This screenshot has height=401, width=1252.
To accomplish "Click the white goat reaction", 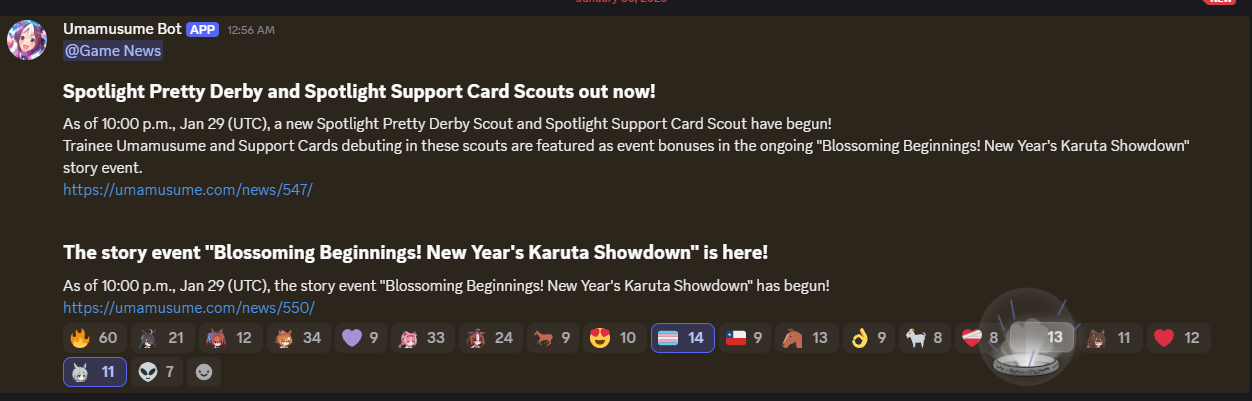I will click(x=924, y=338).
